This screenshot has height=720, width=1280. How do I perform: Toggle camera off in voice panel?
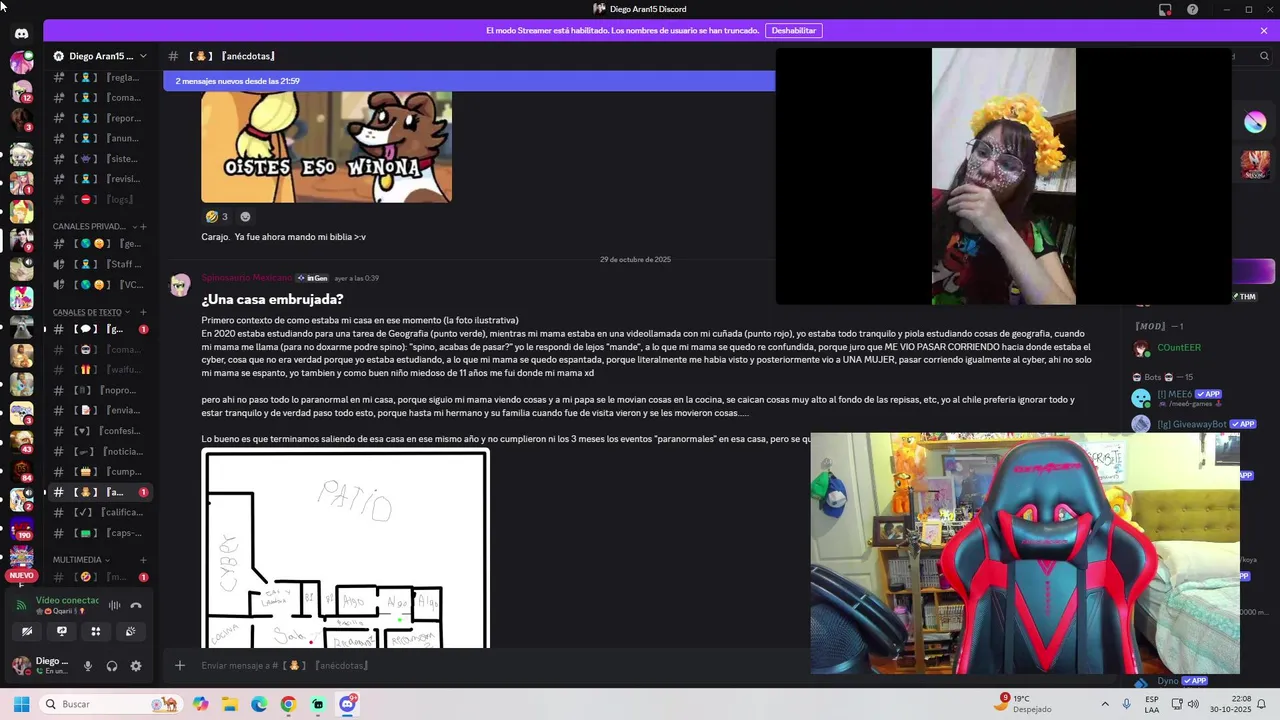coord(27,631)
